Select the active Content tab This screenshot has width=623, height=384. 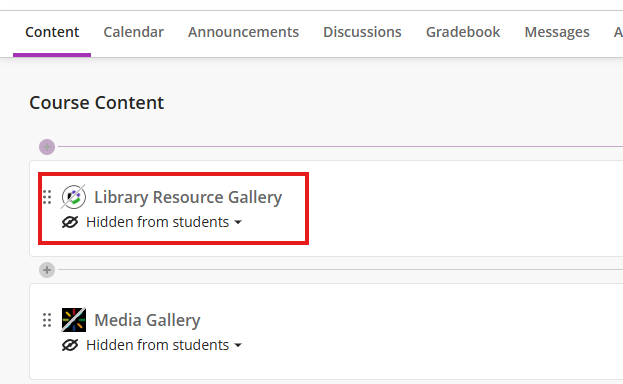coord(52,32)
